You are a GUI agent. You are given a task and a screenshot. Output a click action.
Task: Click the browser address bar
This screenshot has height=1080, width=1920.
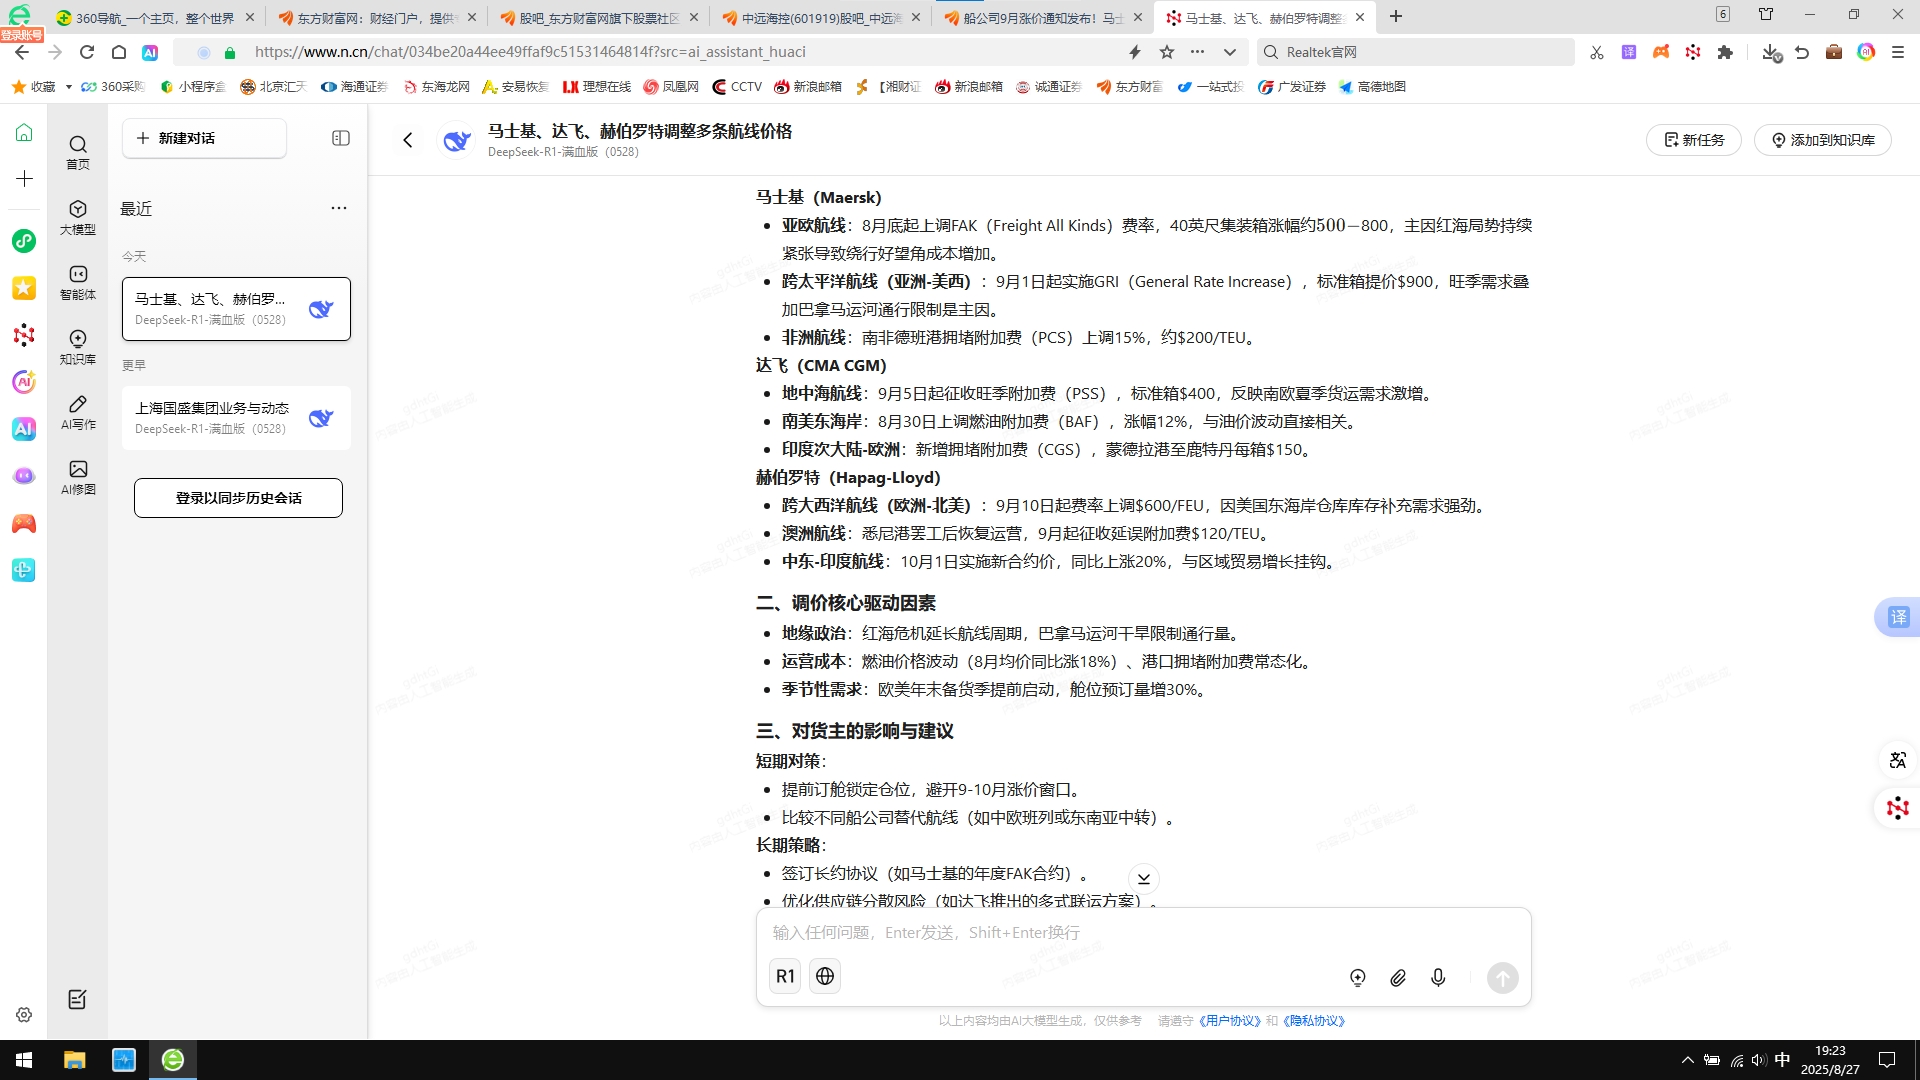(680, 52)
